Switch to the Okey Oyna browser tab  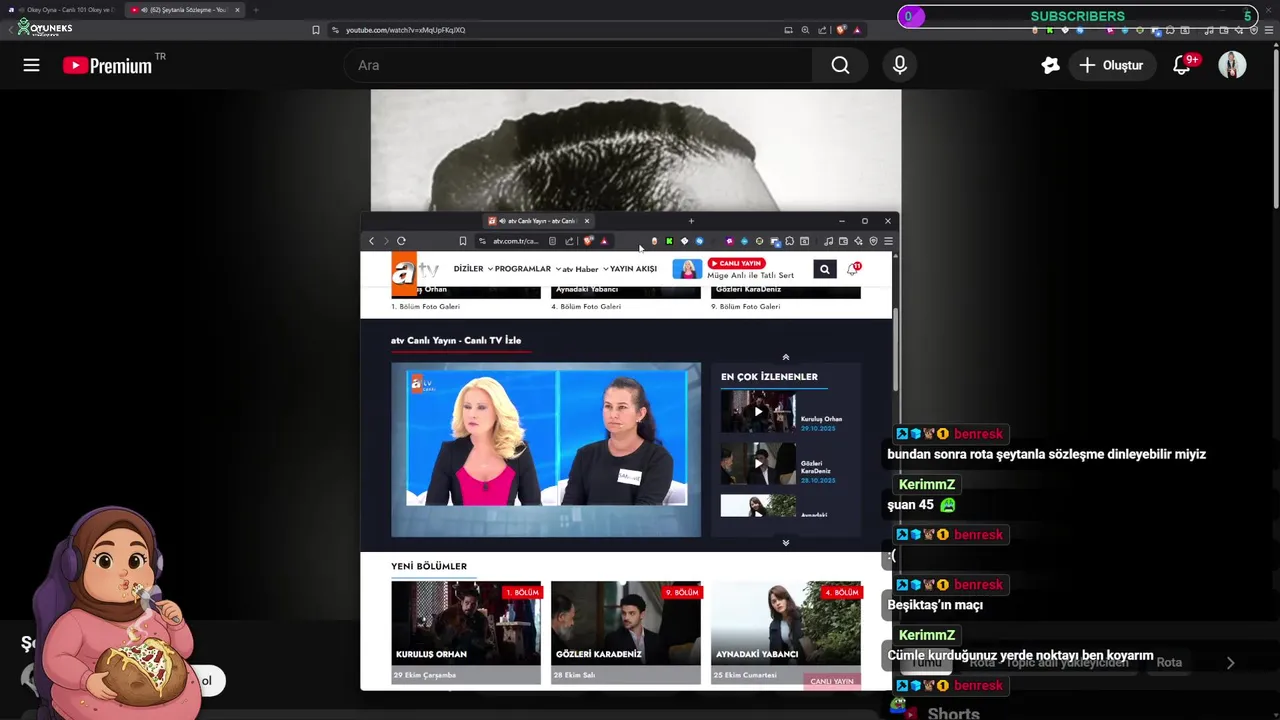click(65, 10)
